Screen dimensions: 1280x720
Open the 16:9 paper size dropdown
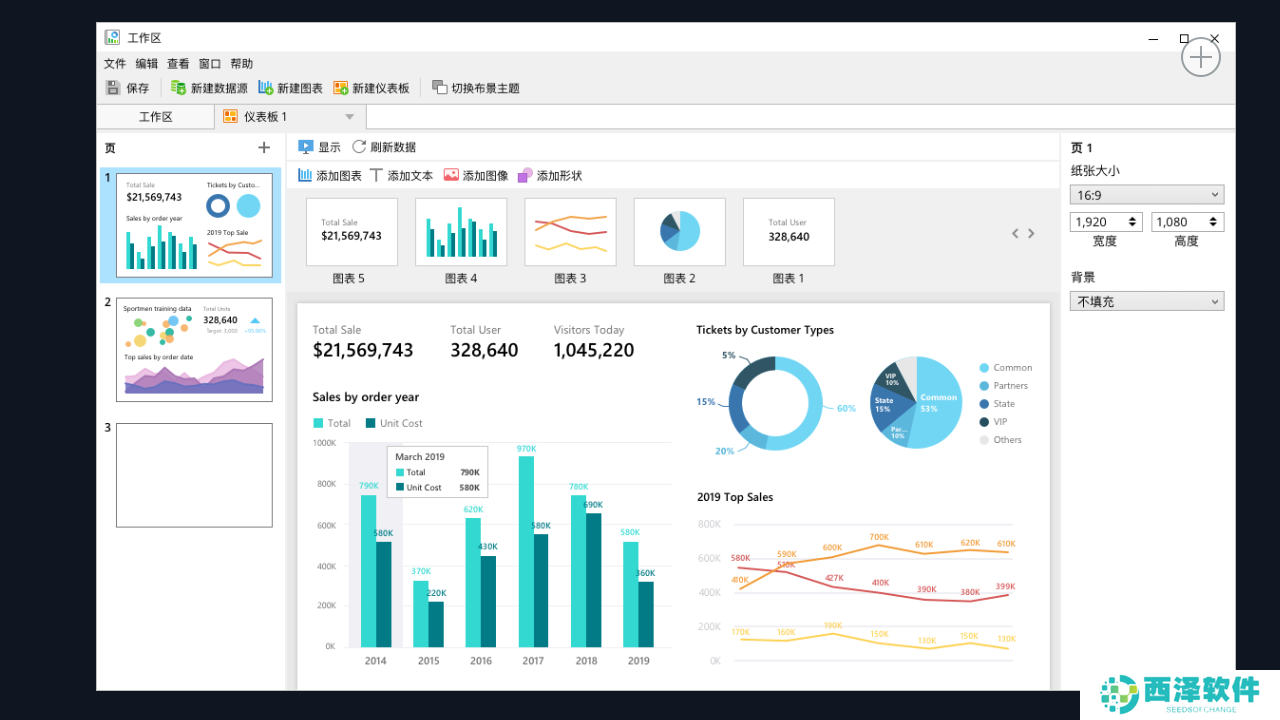(1147, 195)
